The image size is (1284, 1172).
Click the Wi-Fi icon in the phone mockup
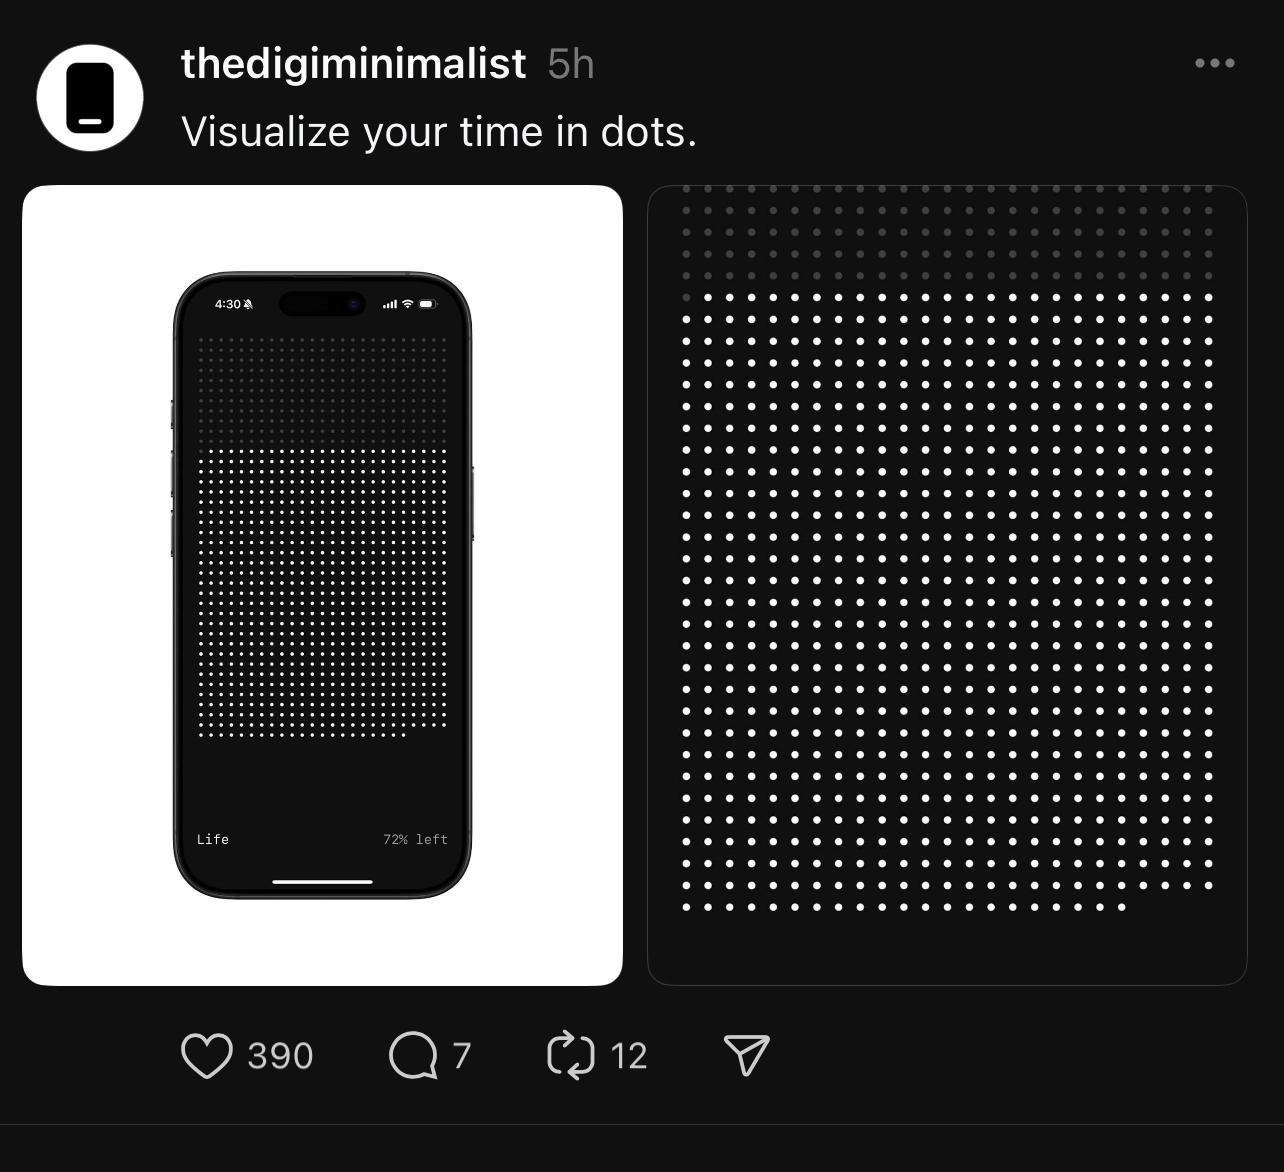coord(407,304)
